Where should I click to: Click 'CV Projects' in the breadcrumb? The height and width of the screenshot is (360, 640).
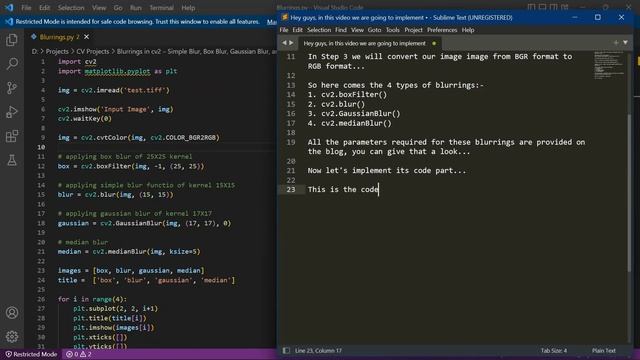coord(93,51)
